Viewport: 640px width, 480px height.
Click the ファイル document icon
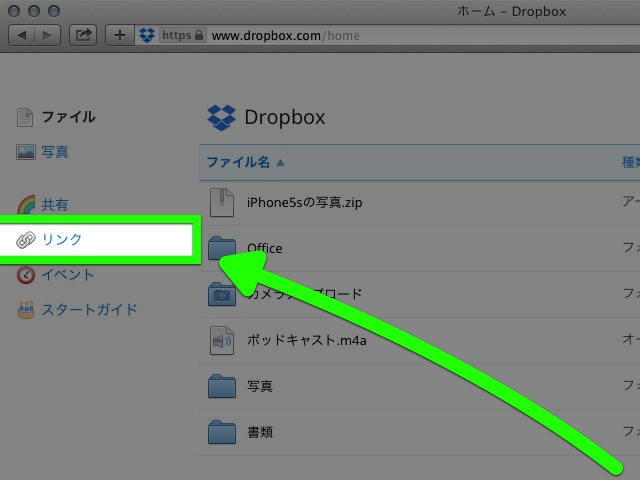coord(25,117)
